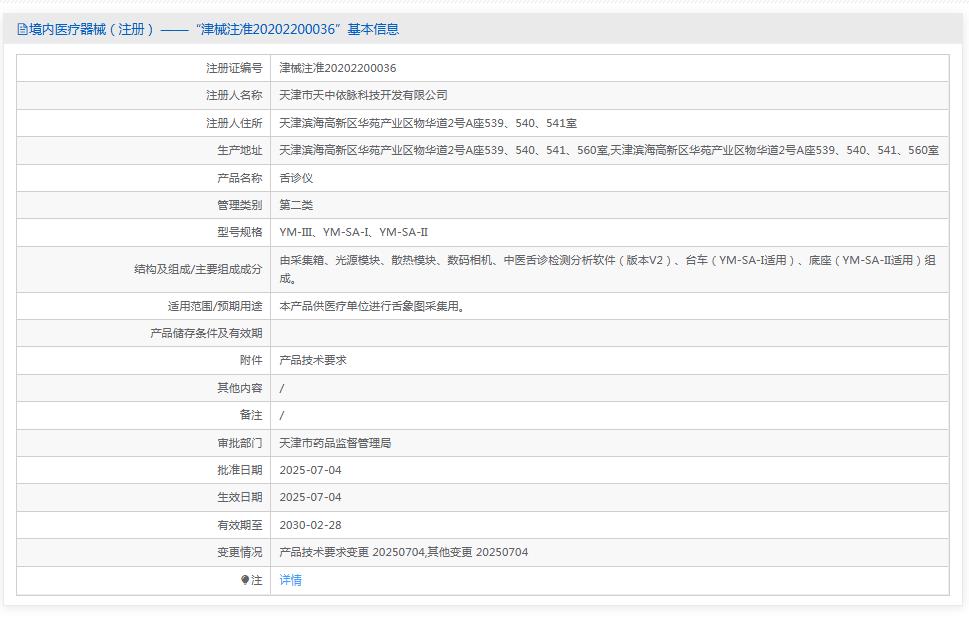The width and height of the screenshot is (969, 617).
Task: Click the management category value 第二类
Action: pos(296,205)
